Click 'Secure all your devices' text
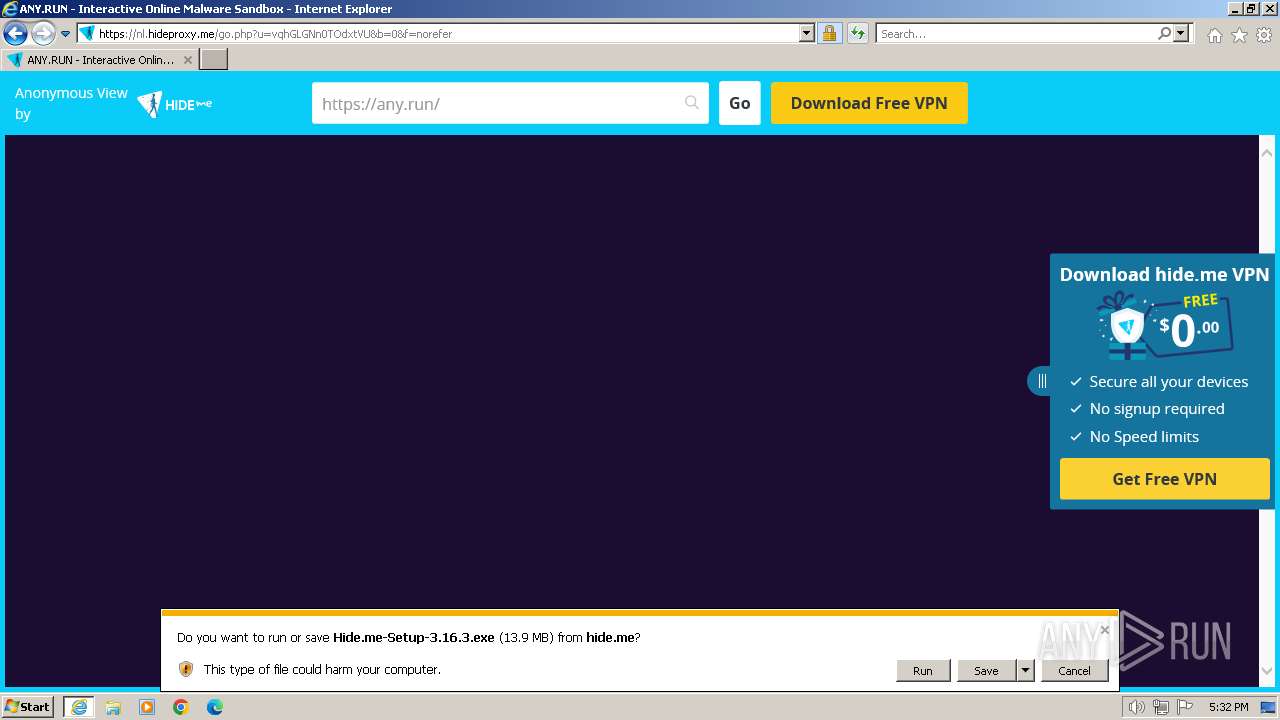The width and height of the screenshot is (1280, 720). coord(1169,382)
